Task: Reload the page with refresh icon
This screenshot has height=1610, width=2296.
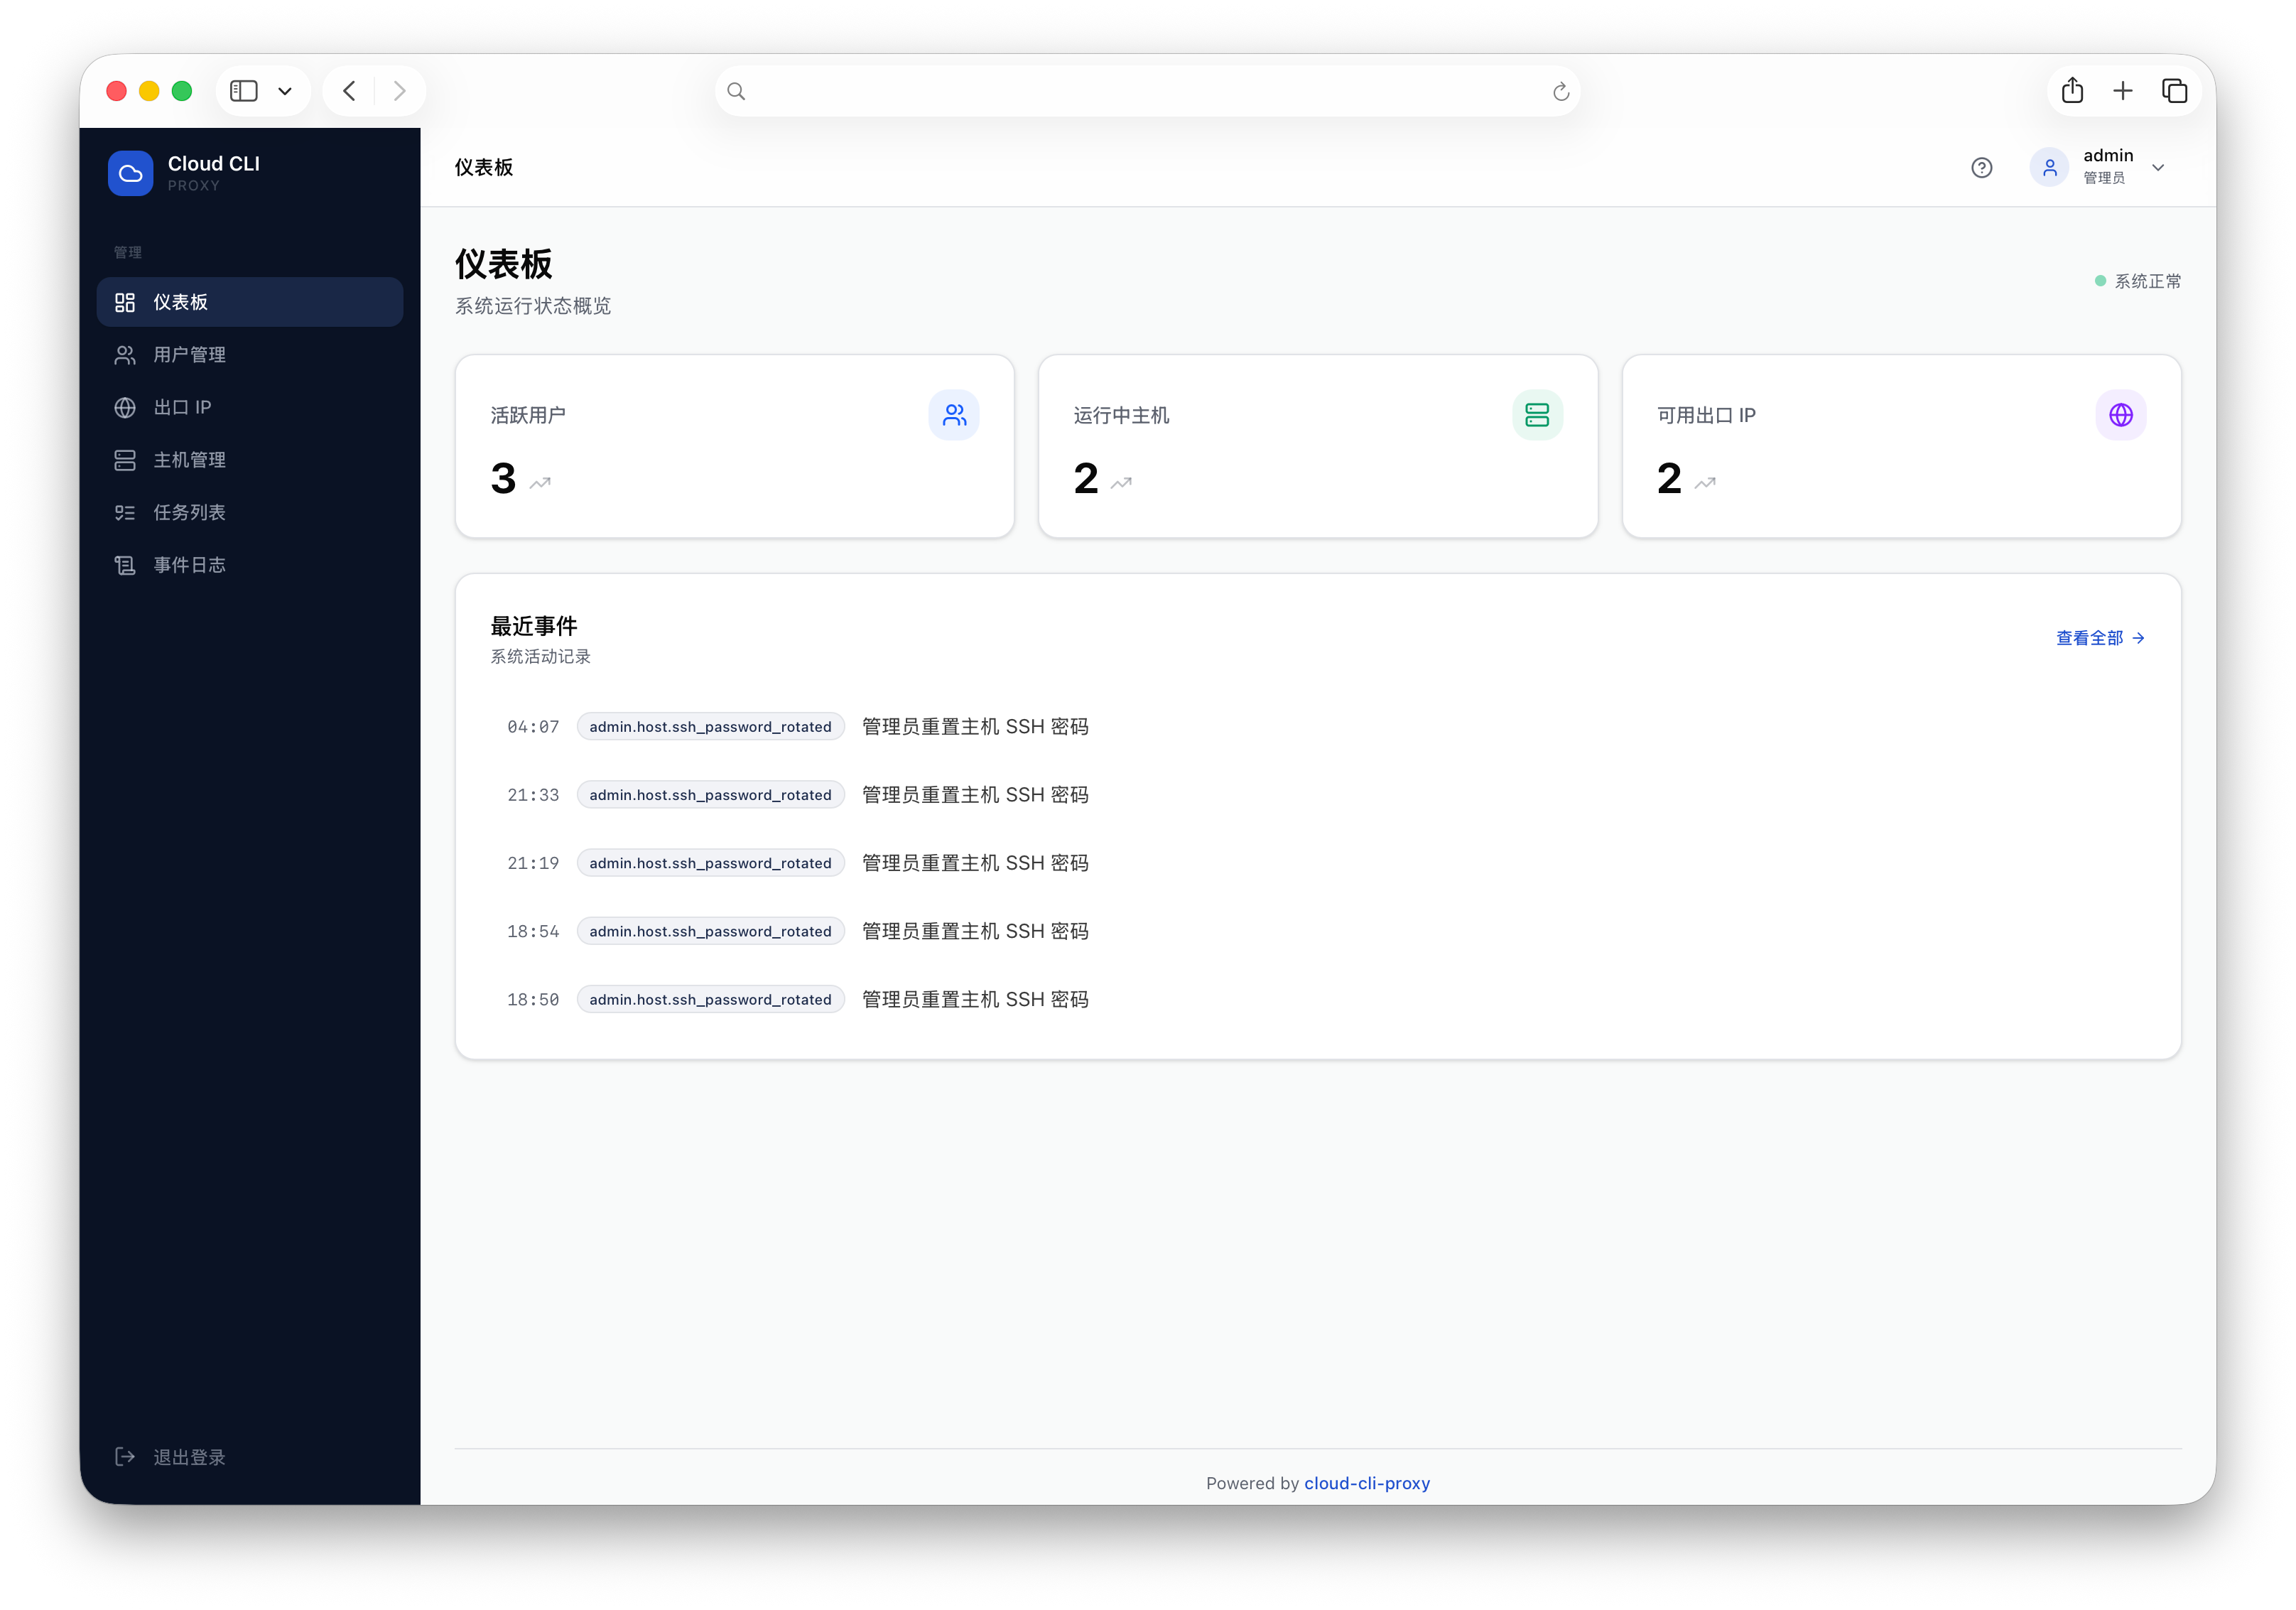Action: 1560,92
